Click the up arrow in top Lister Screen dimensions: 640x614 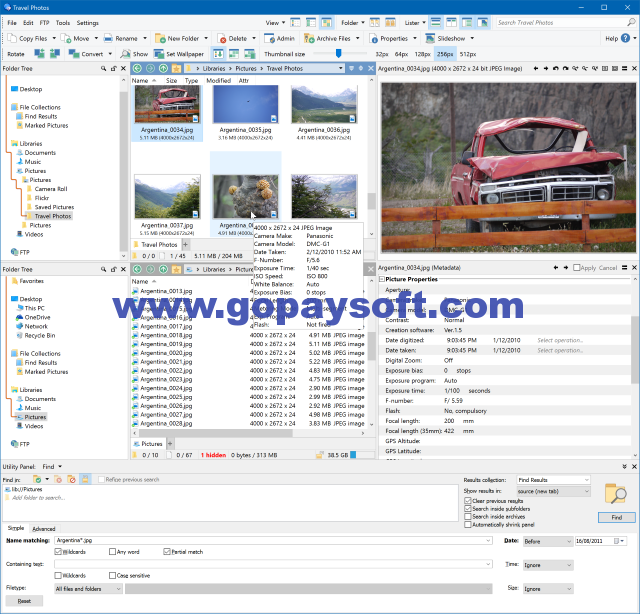pyautogui.click(x=163, y=69)
